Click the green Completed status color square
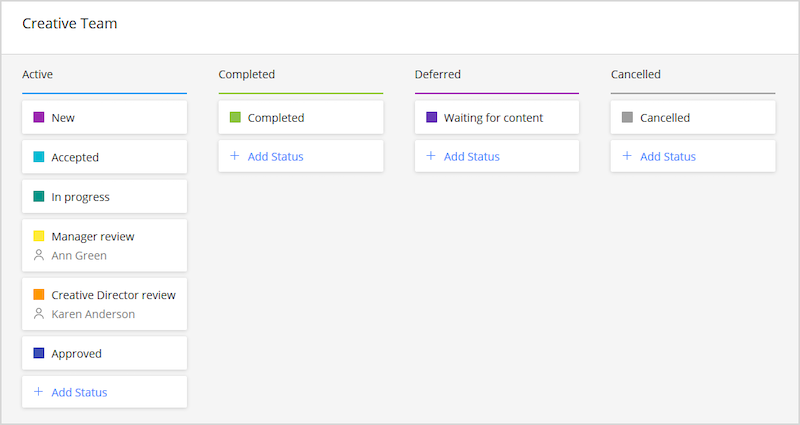 235,117
